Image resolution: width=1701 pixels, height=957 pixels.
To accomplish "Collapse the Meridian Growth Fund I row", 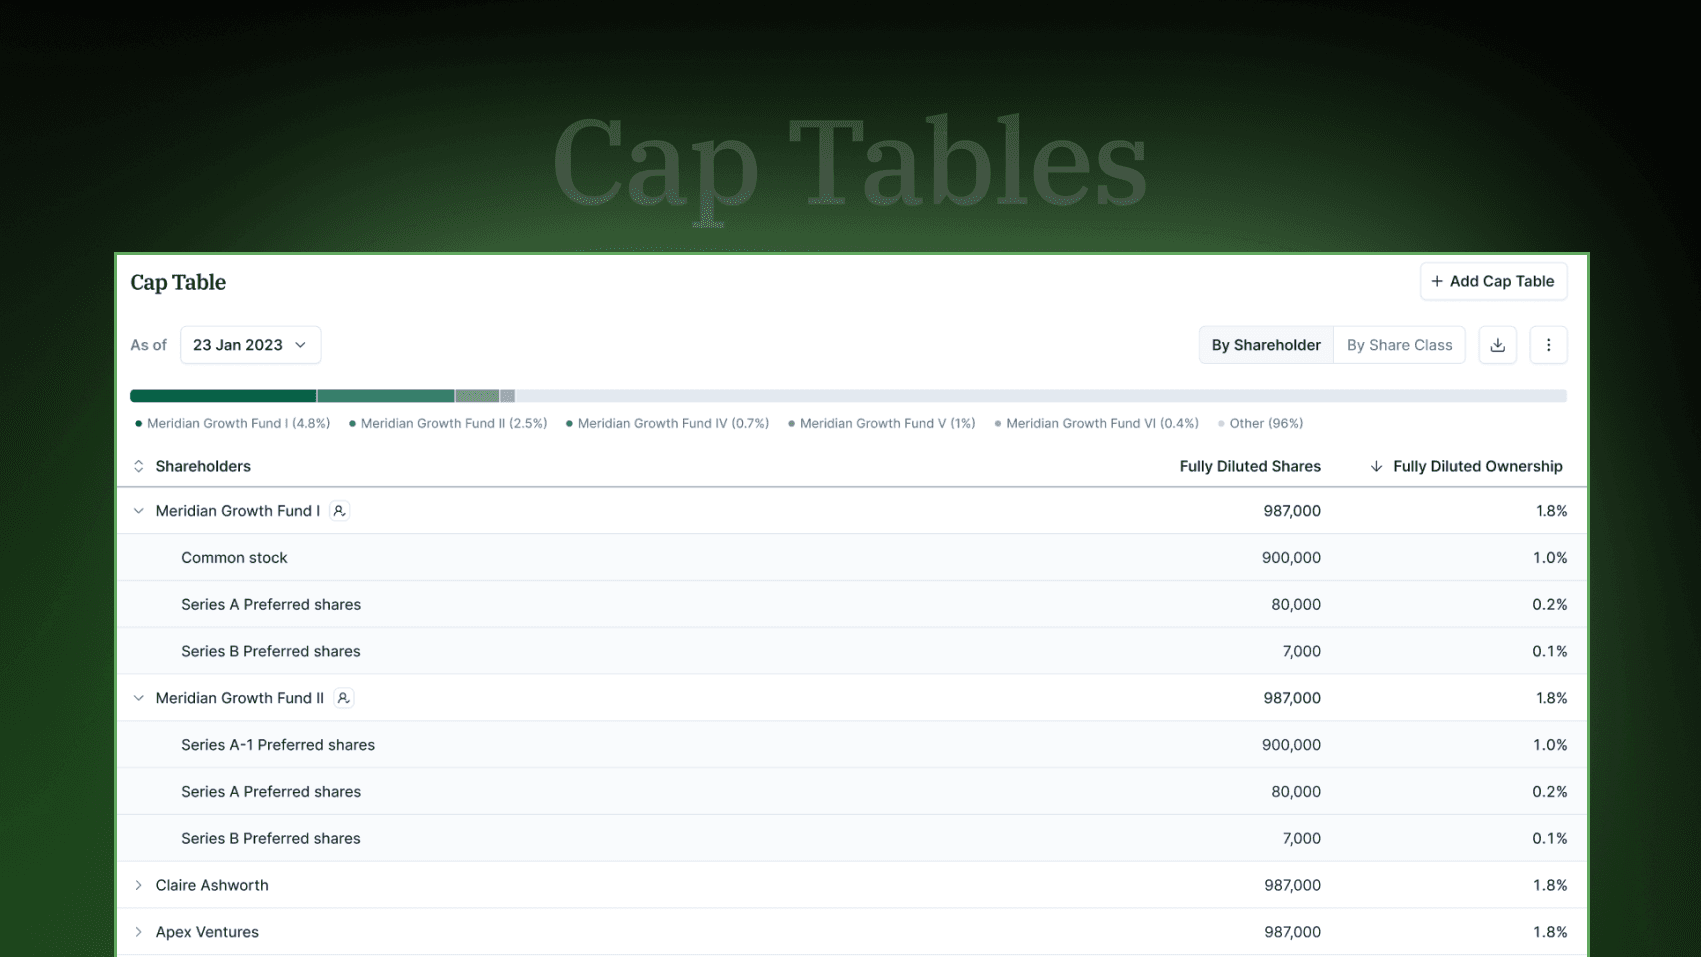I will 139,511.
